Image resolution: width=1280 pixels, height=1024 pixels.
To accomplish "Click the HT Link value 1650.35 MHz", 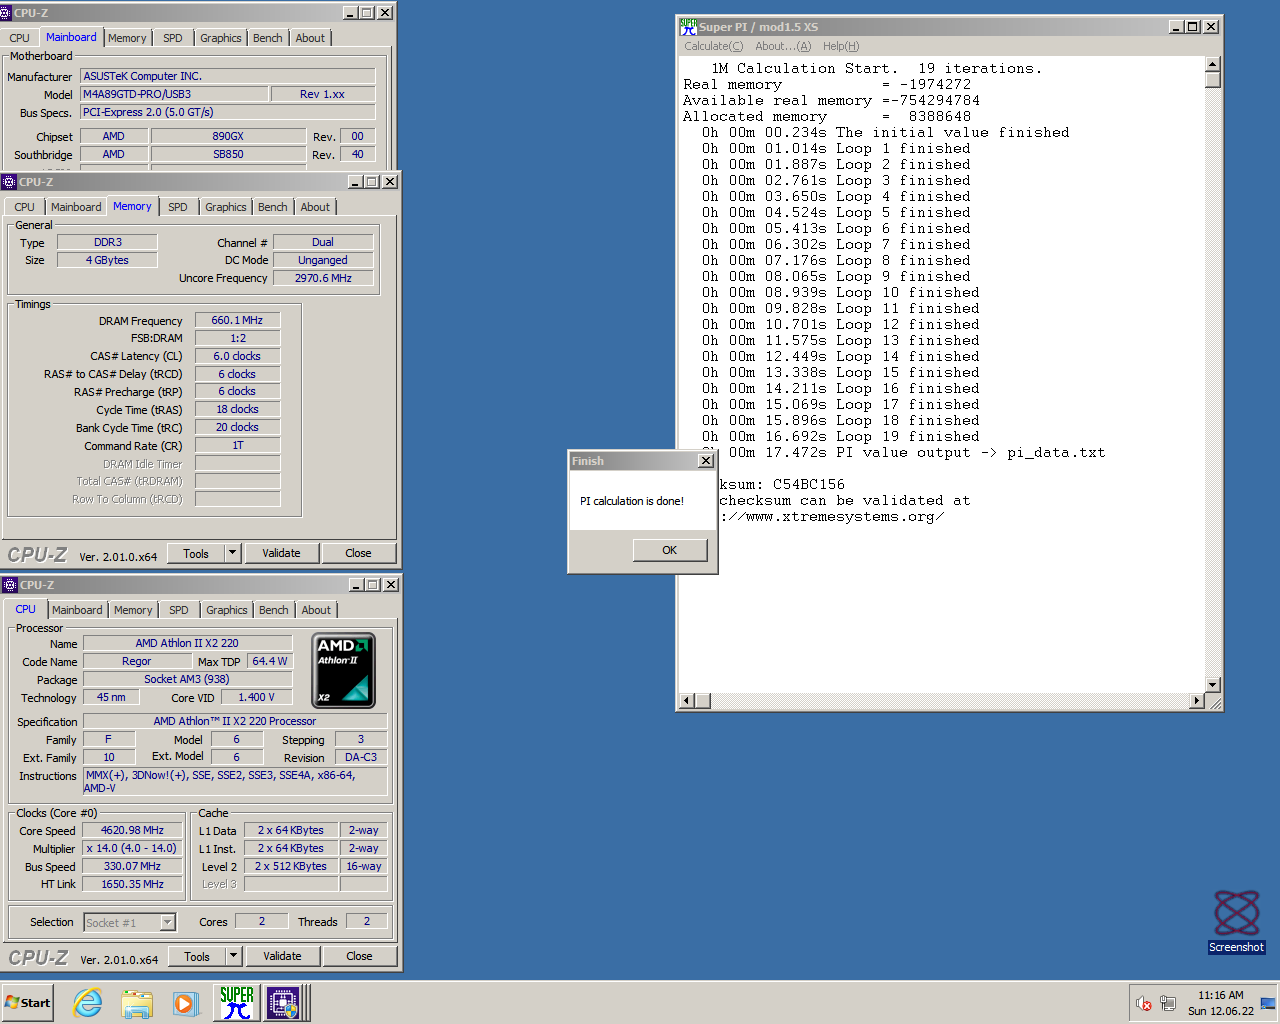I will pyautogui.click(x=132, y=884).
